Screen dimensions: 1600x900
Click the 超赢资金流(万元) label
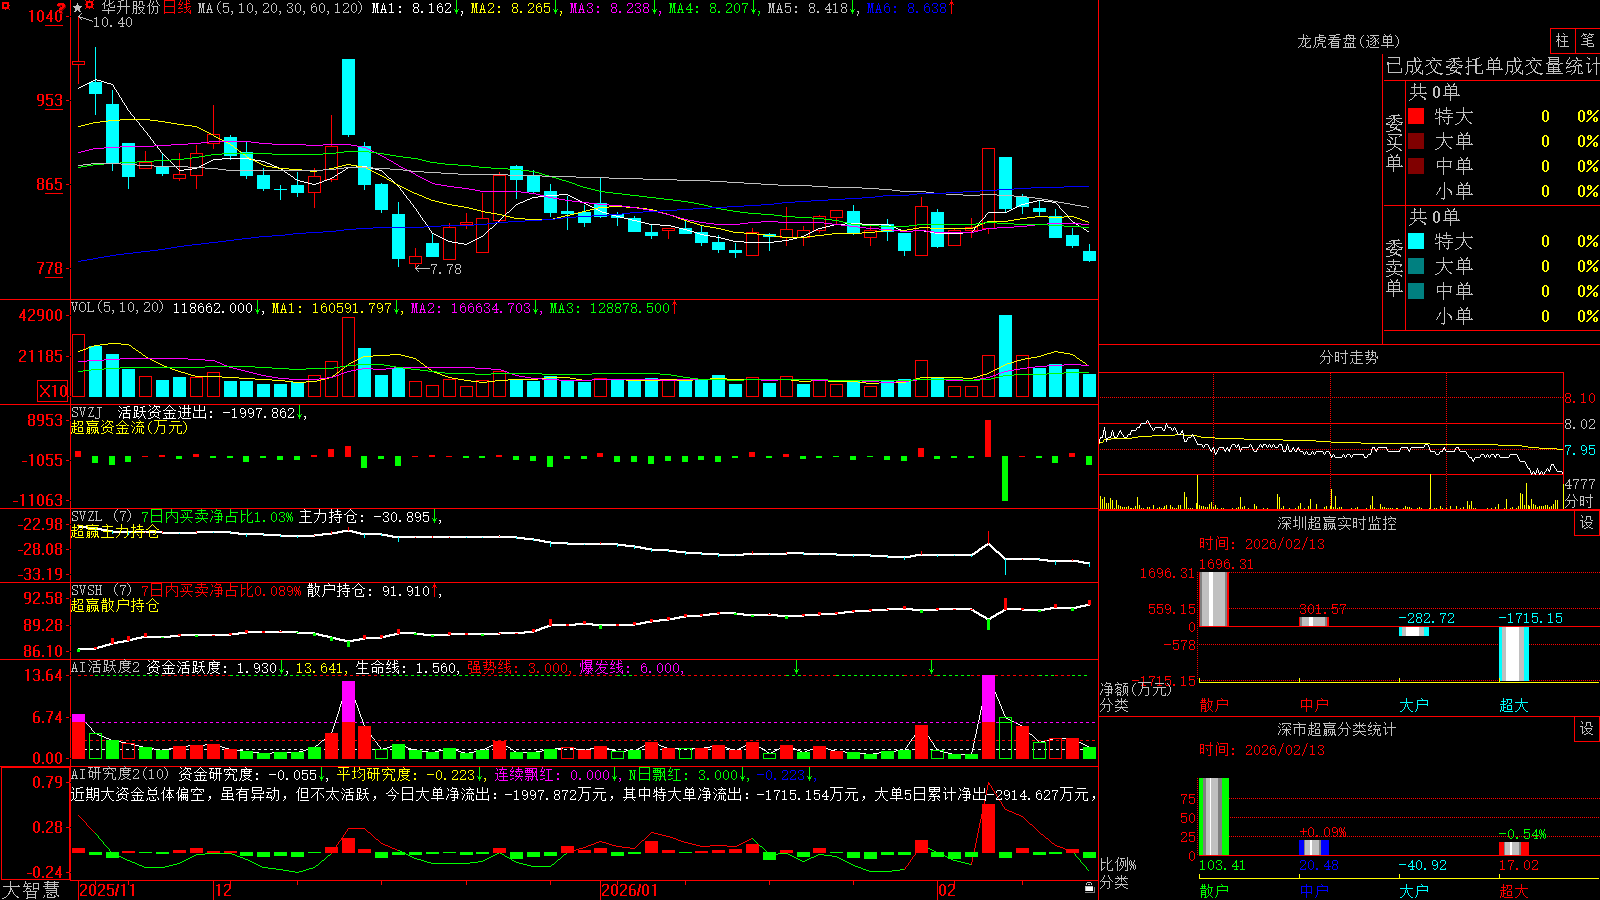[129, 427]
